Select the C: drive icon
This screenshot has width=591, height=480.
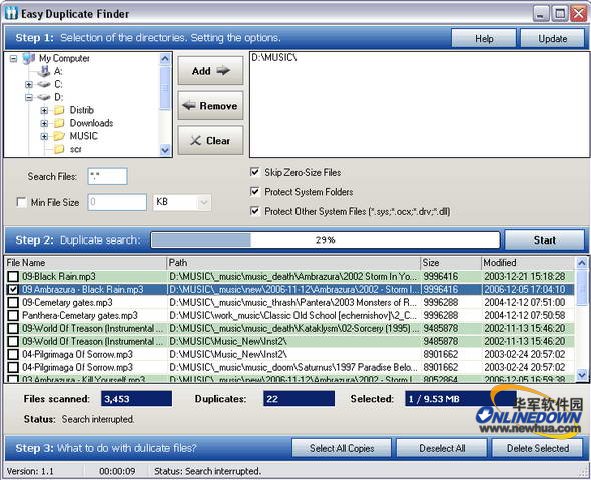click(x=44, y=84)
